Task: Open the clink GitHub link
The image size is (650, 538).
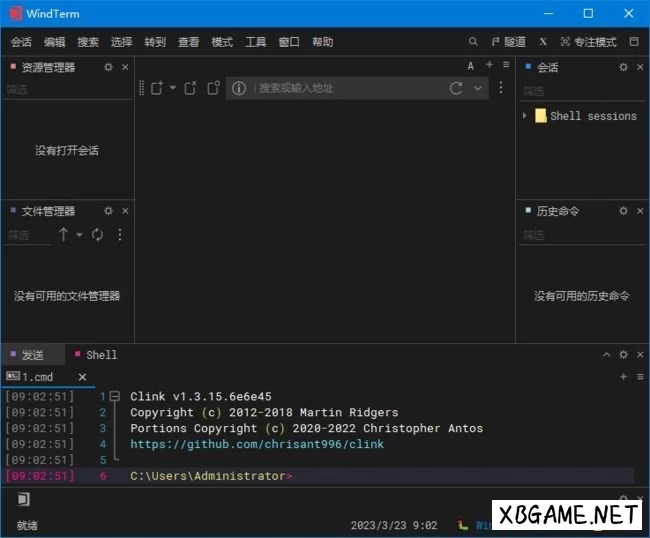Action: tap(256, 444)
